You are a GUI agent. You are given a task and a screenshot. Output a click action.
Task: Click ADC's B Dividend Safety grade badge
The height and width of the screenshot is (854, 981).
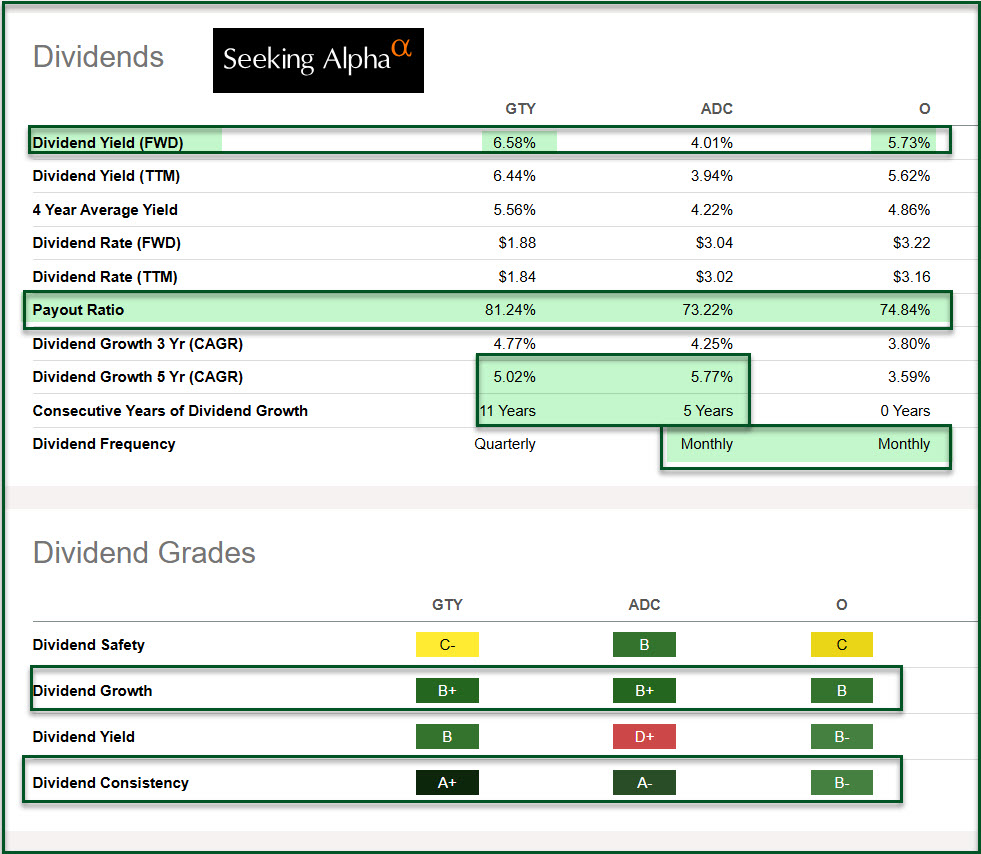644,645
